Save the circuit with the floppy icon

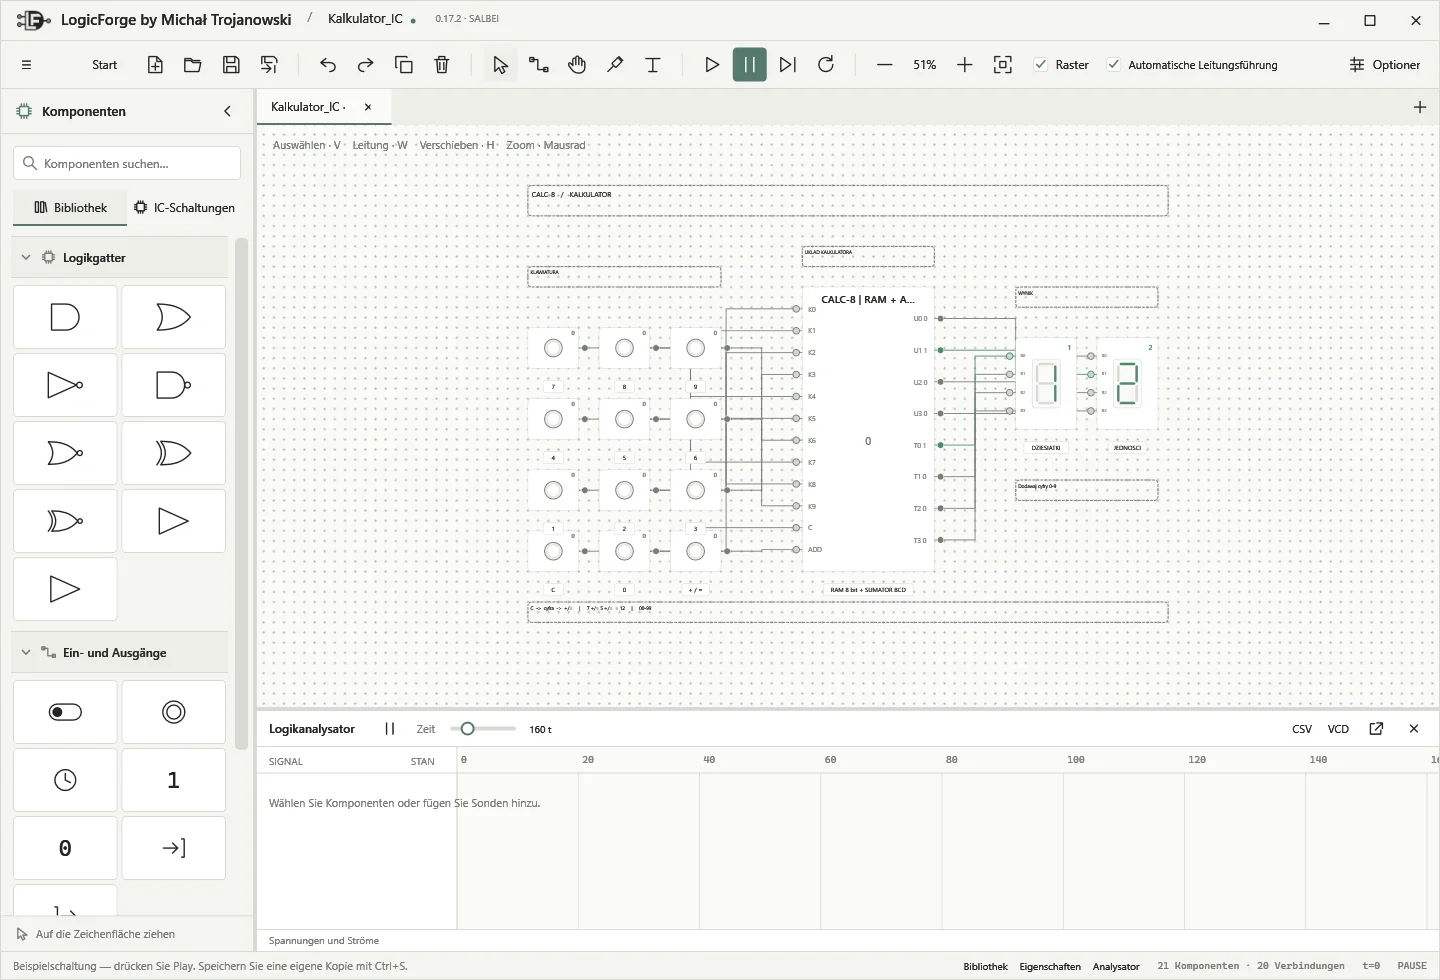(231, 65)
